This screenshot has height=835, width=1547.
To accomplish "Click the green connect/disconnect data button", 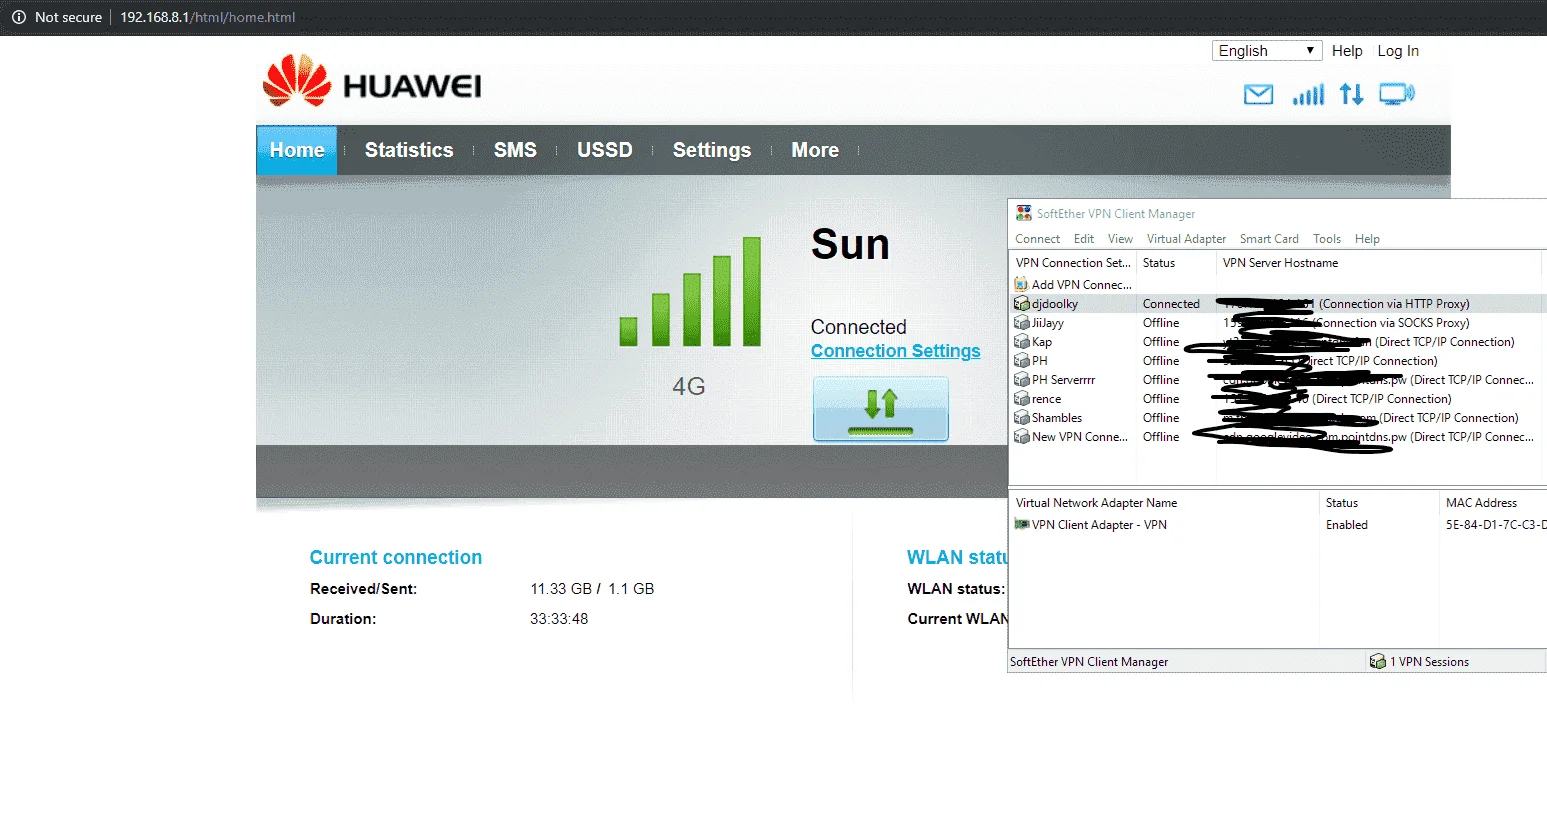I will 881,409.
